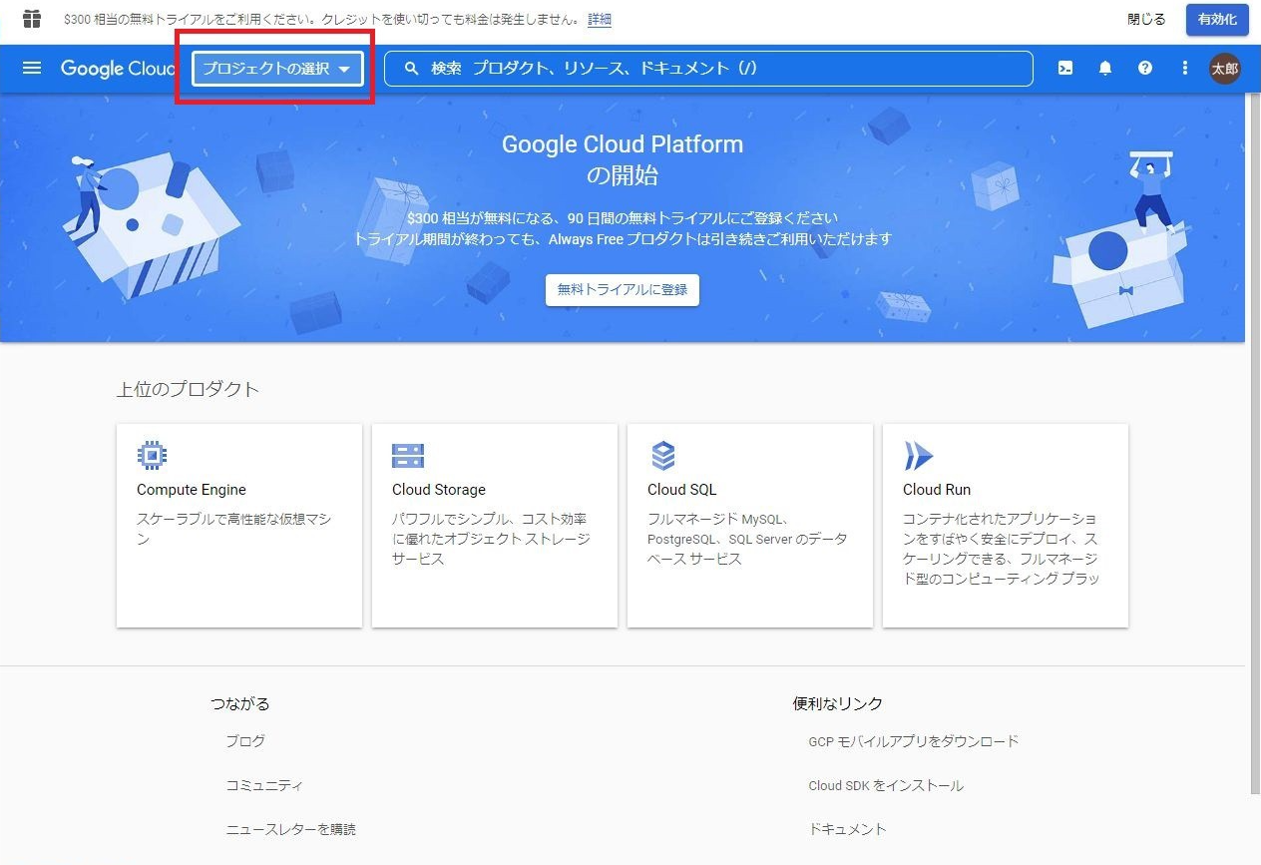The height and width of the screenshot is (865, 1261).
Task: Click the 無料トライアルに登録 button
Action: tap(622, 289)
